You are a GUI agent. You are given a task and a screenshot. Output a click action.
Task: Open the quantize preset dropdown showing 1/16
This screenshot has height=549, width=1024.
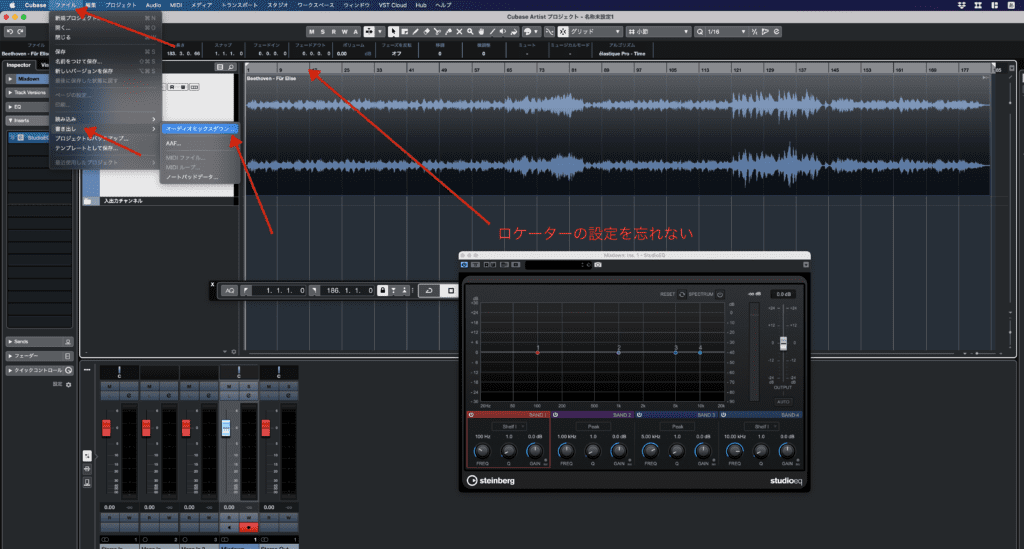pyautogui.click(x=727, y=31)
